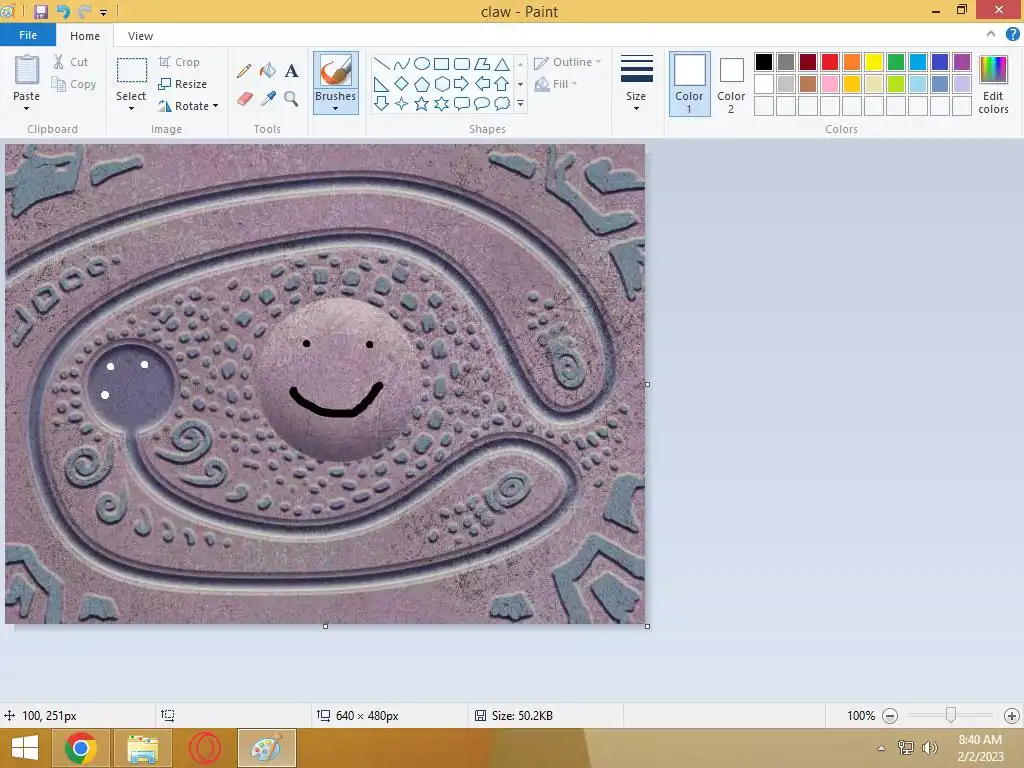Open the Paste dropdown arrow
The image size is (1024, 768).
26,108
